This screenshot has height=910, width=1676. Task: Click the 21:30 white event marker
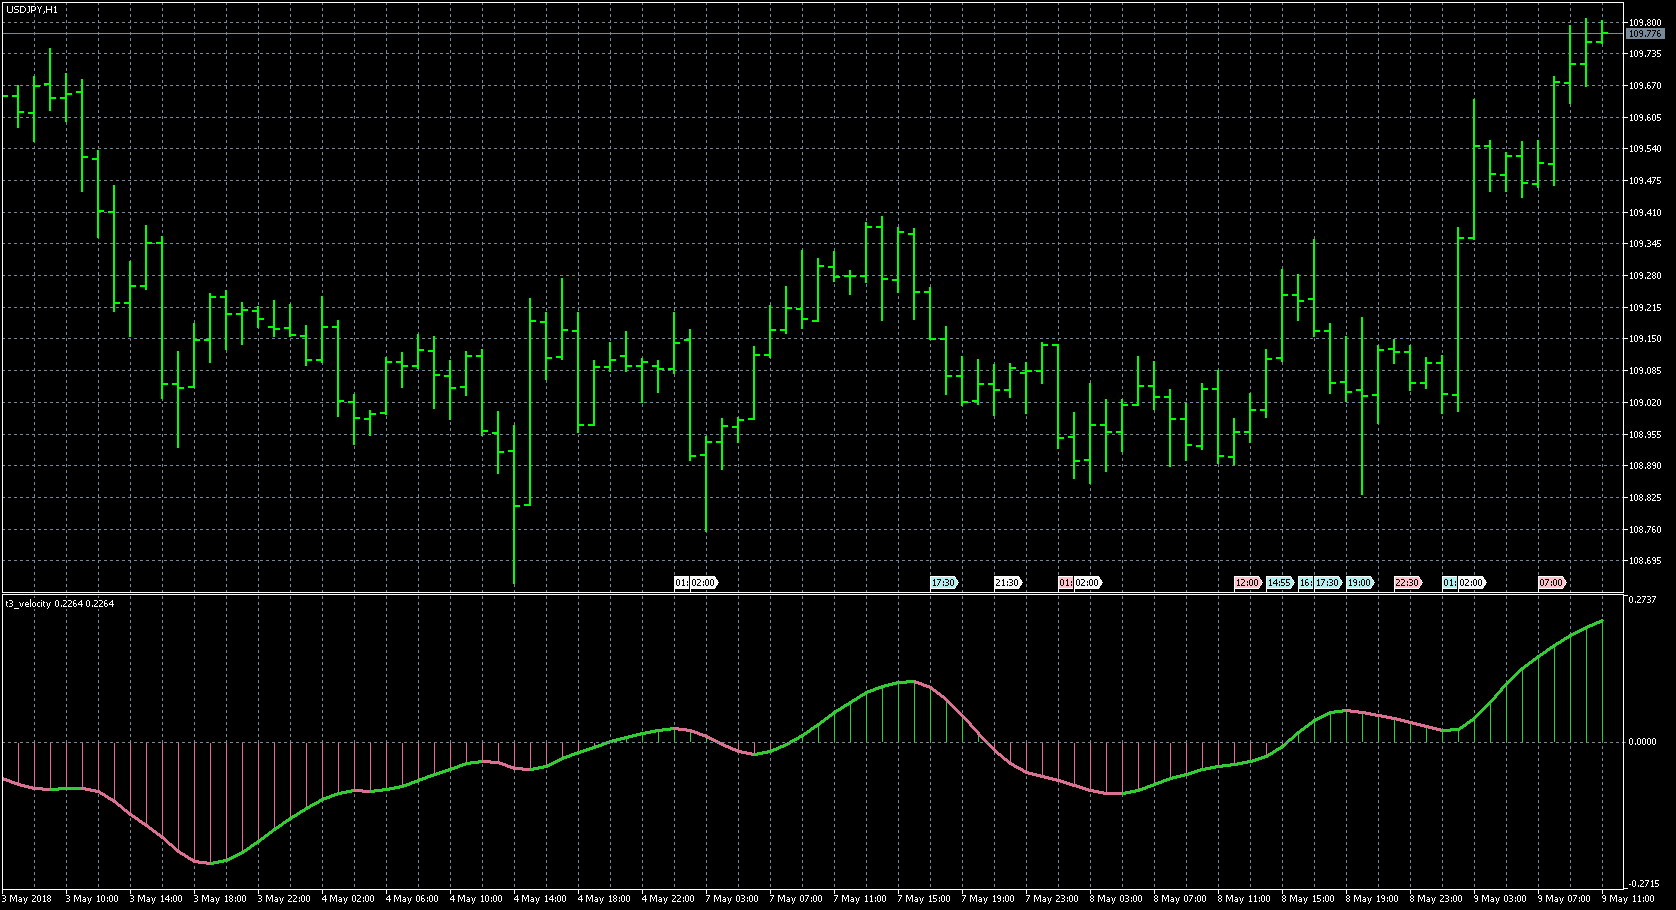[1006, 583]
